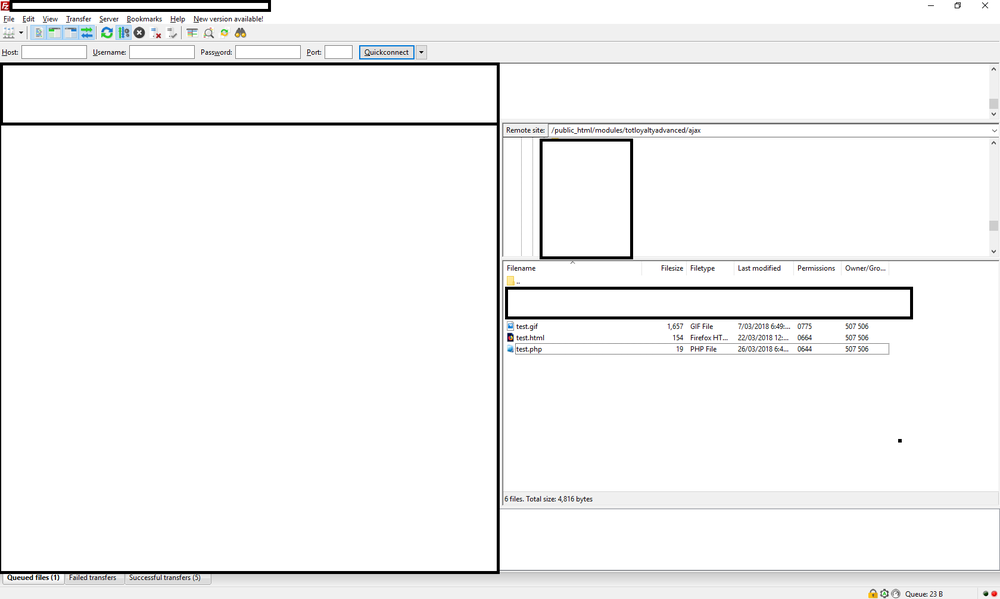Focus the Username input field
Screen dimensions: 1000x599
coord(161,52)
